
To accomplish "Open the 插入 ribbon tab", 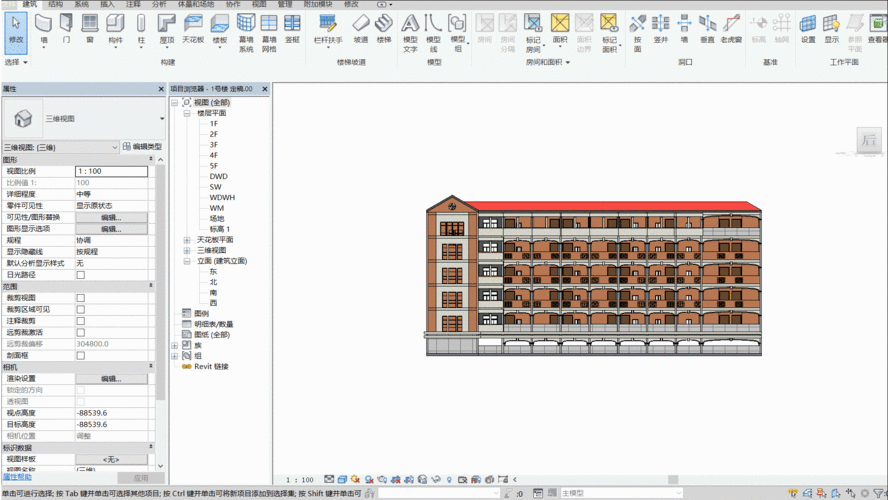I will click(107, 4).
